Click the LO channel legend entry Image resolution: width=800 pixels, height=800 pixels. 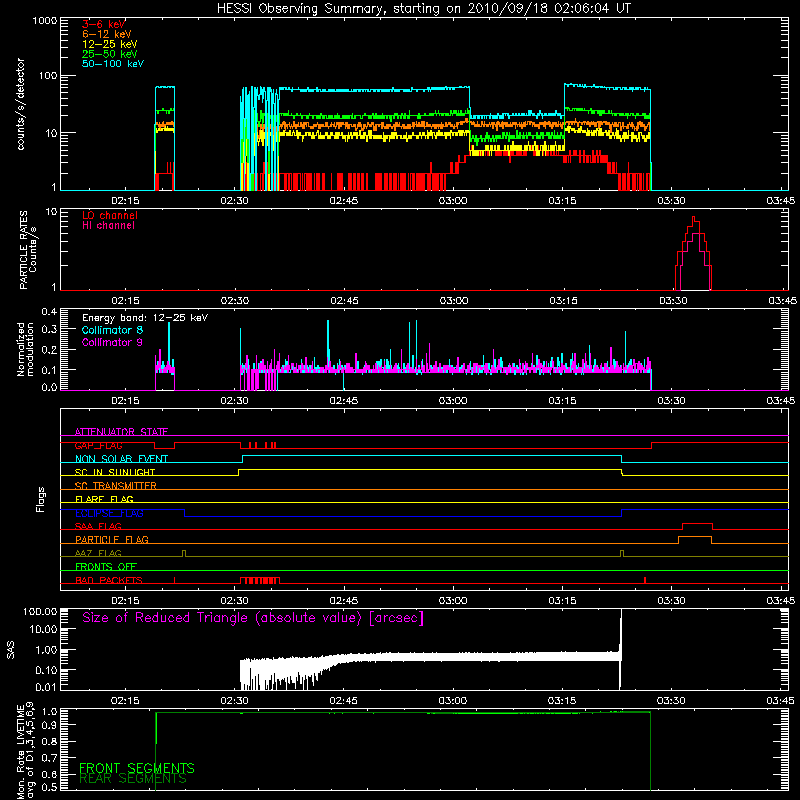(110, 215)
